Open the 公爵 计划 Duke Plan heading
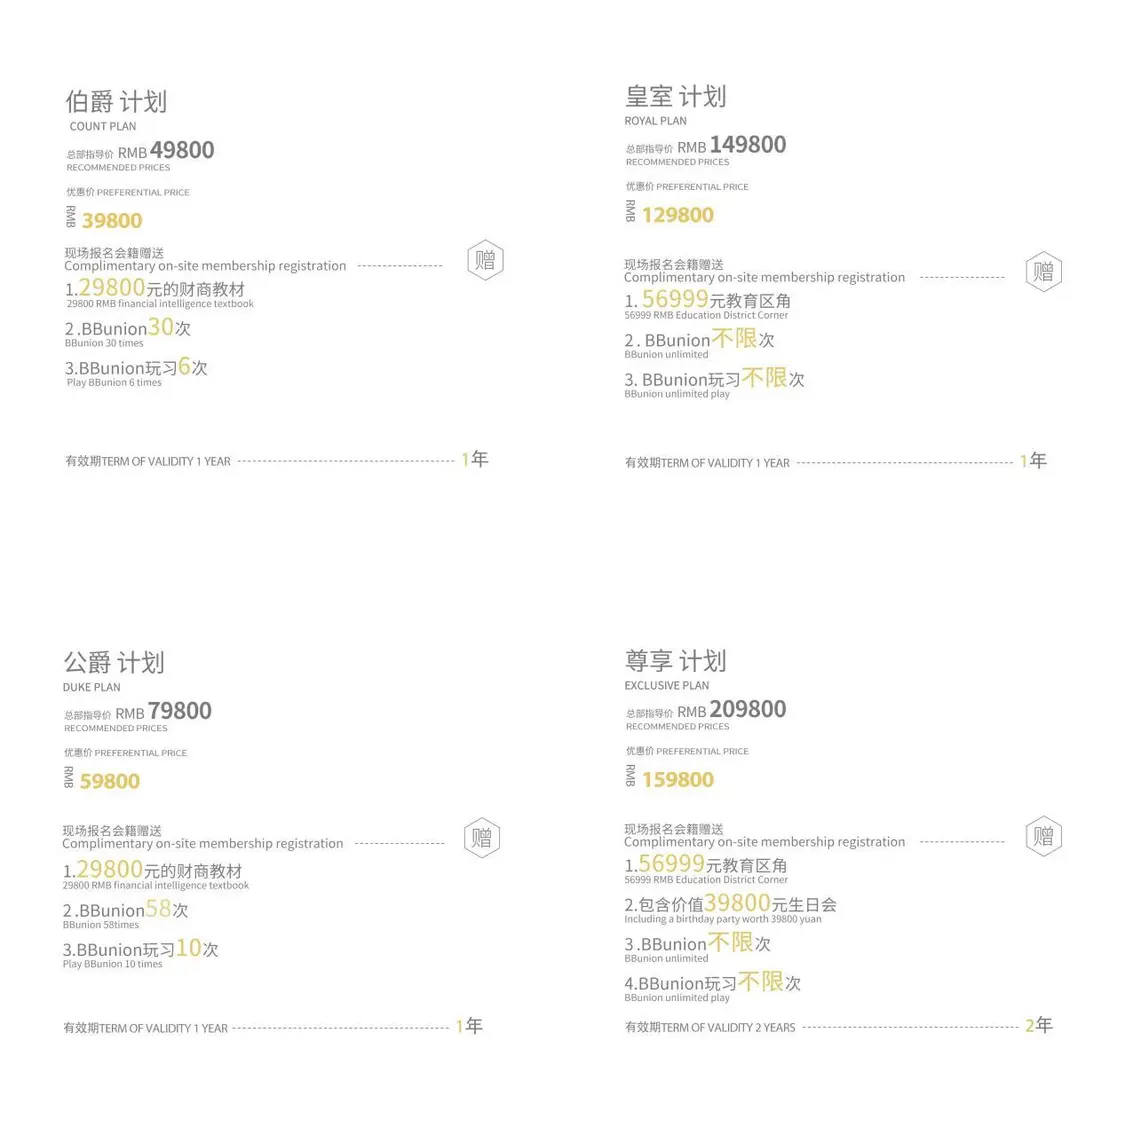 [113, 663]
